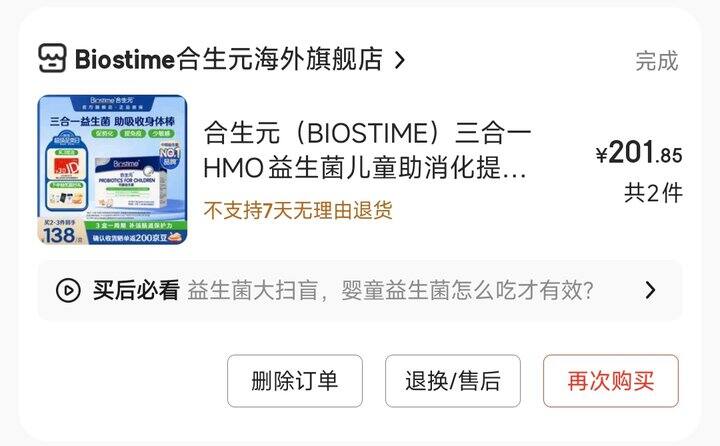Click 益生菌大扫盲 article text
This screenshot has width=720, height=446.
253,290
